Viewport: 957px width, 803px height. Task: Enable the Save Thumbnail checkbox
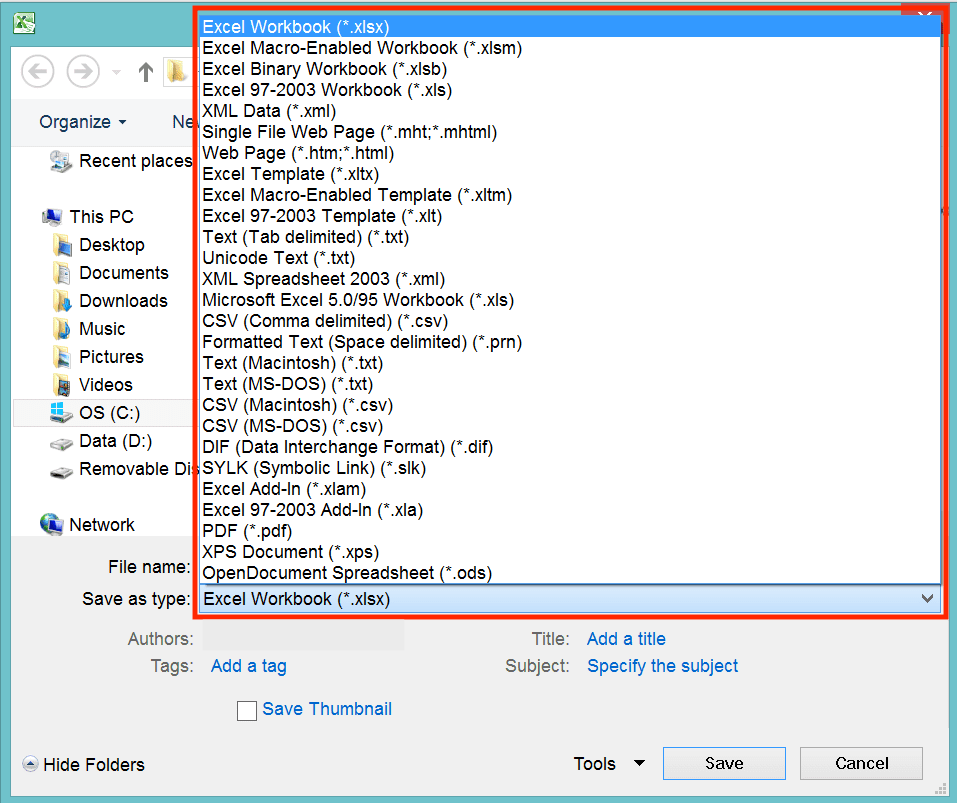tap(247, 711)
